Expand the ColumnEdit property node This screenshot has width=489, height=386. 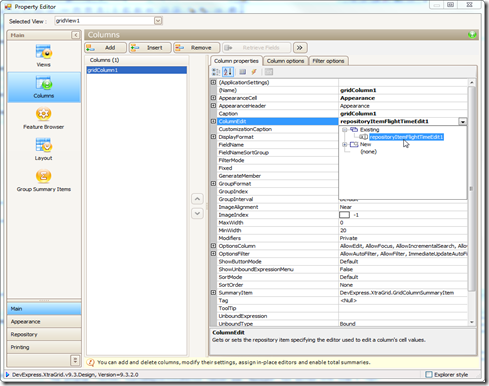pyautogui.click(x=213, y=121)
